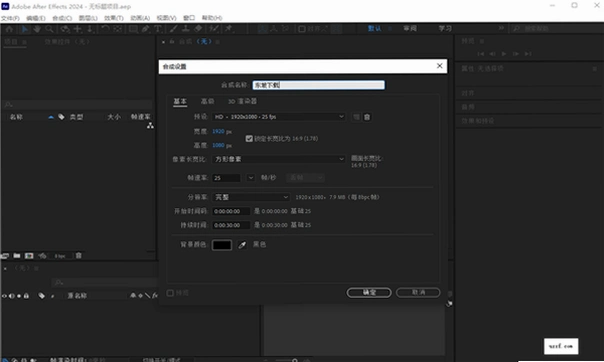Click the label tag column in timeline
This screenshot has height=362, width=604.
41,296
